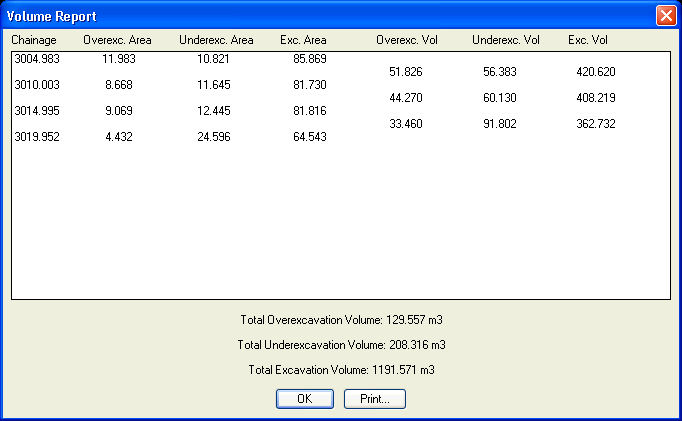Click the 420.620 excavation volume value
The height and width of the screenshot is (421, 682).
[598, 72]
